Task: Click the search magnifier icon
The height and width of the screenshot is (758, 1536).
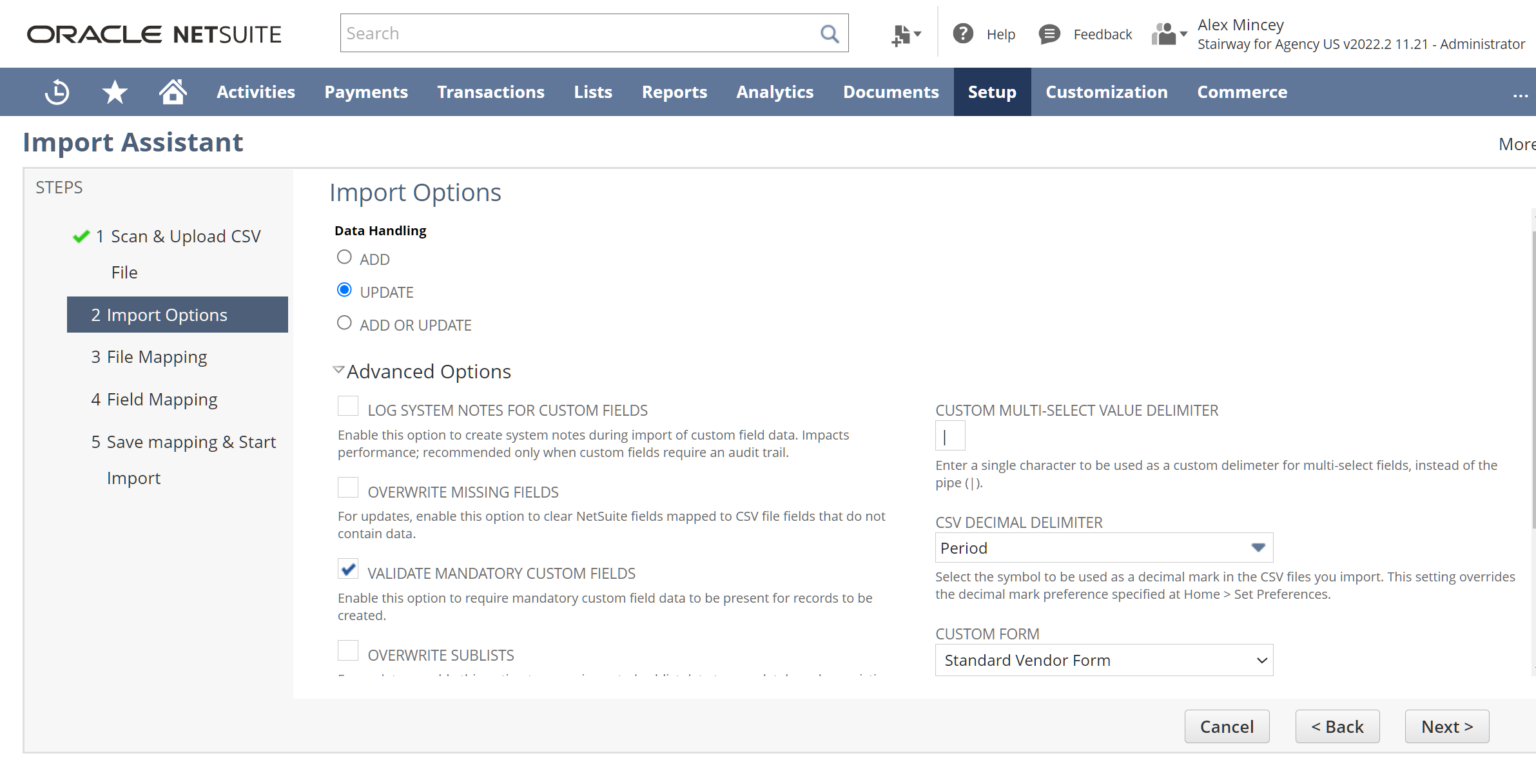Action: (x=829, y=33)
